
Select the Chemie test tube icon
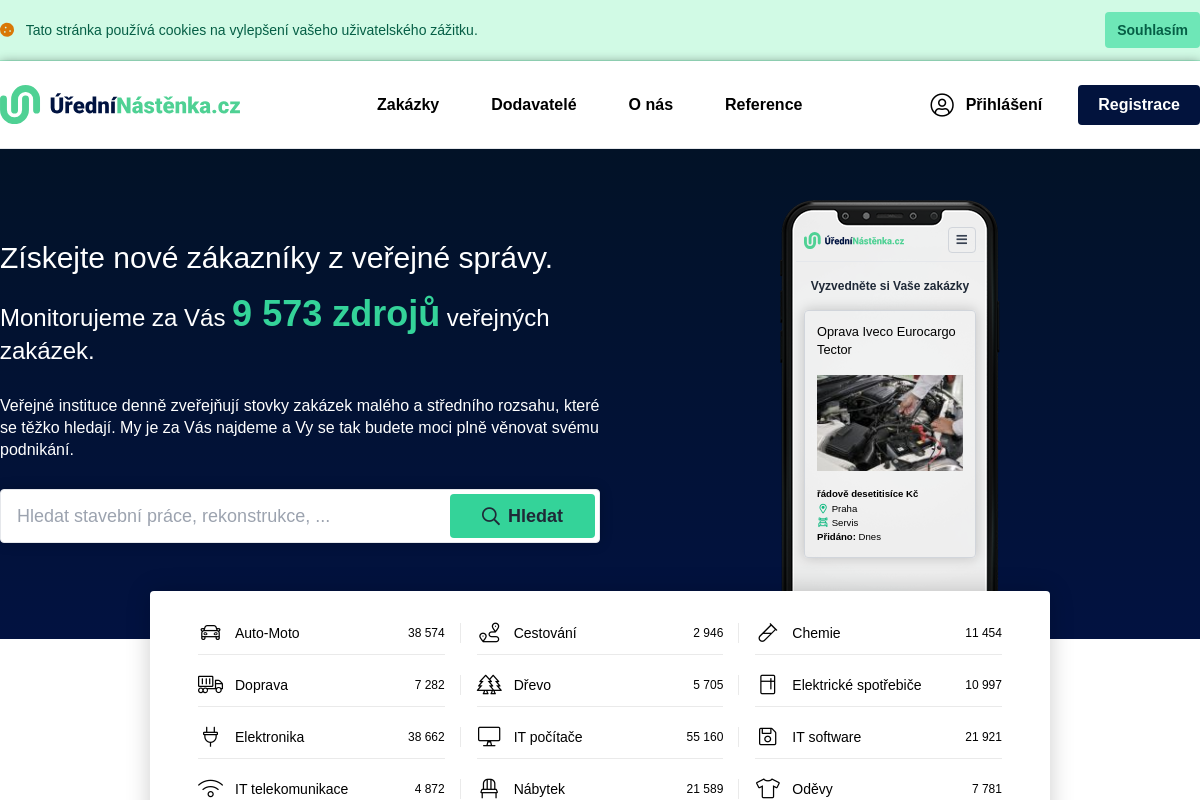click(x=767, y=633)
